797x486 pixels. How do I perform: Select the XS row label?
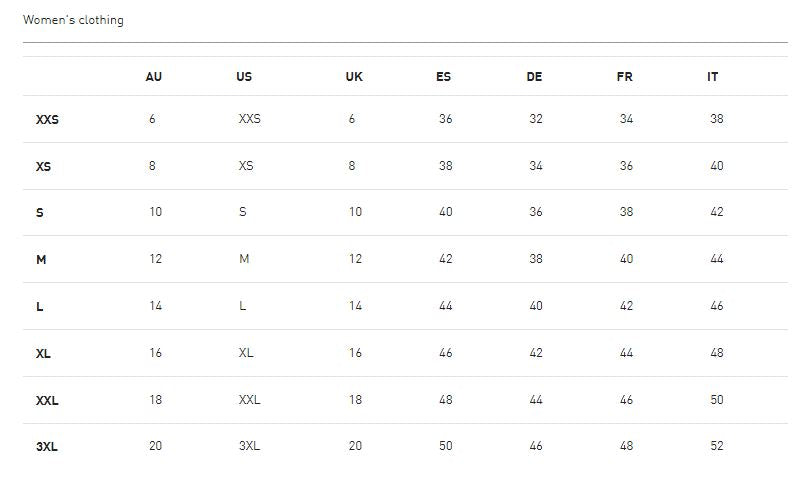pyautogui.click(x=43, y=167)
